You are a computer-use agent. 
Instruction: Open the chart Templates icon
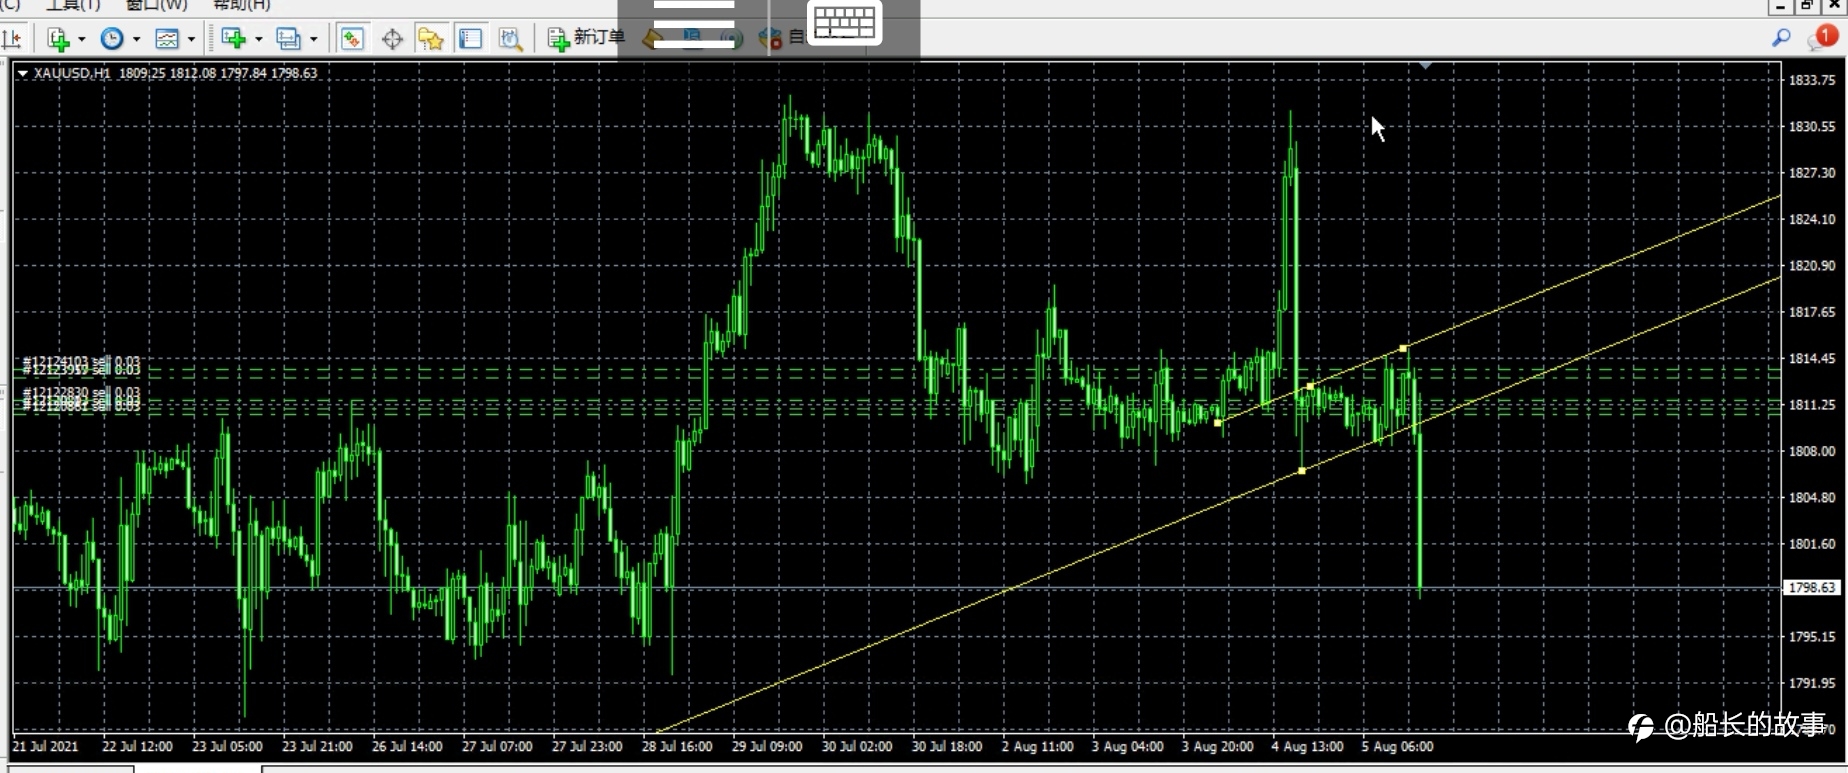point(167,39)
